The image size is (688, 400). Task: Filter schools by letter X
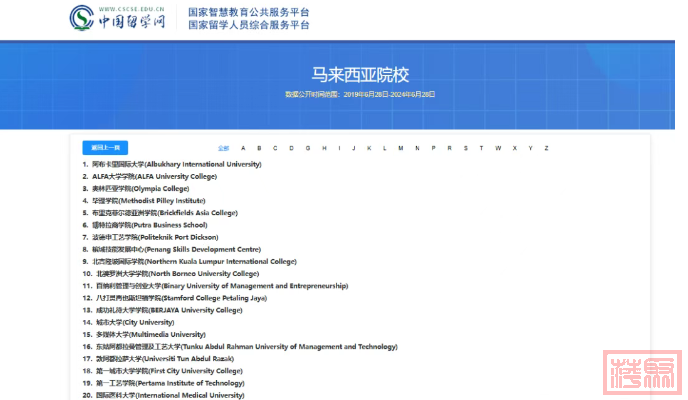[x=515, y=148]
